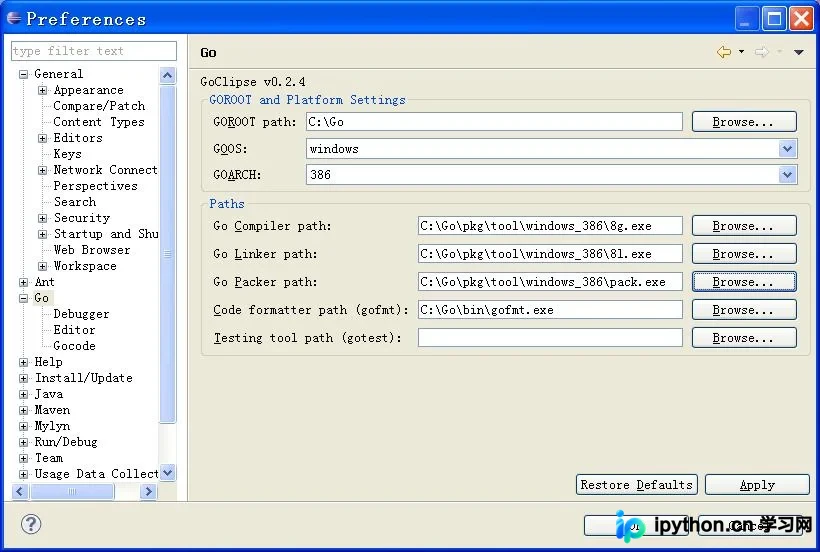Expand the Workspace node
Image resolution: width=820 pixels, height=552 pixels.
pos(42,266)
